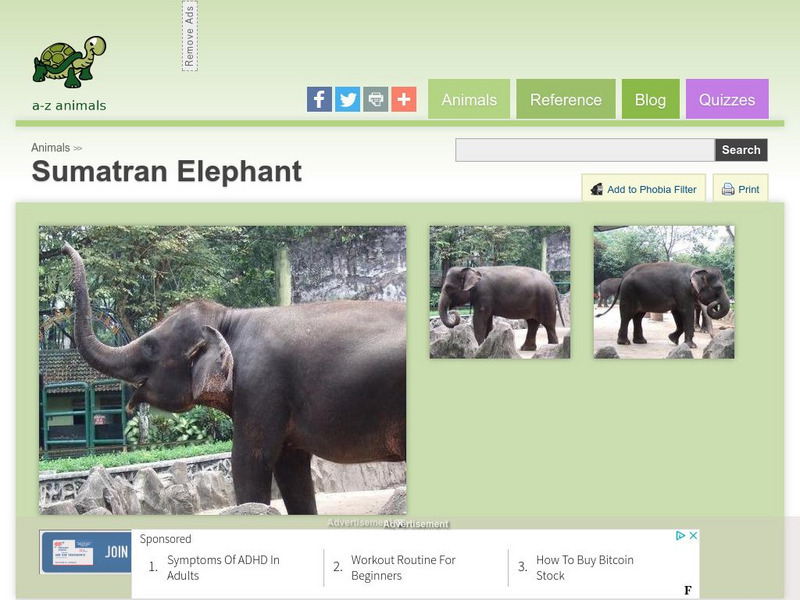Follow the Animals breadcrumb link
The width and height of the screenshot is (800, 600).
(x=51, y=147)
